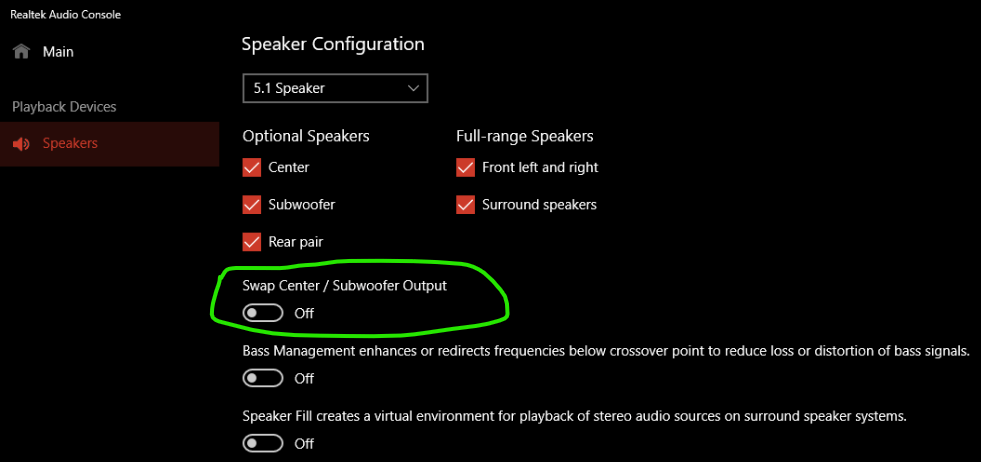Uncheck the Subwoofer checkbox
Viewport: 981px width, 462px height.
tap(252, 205)
